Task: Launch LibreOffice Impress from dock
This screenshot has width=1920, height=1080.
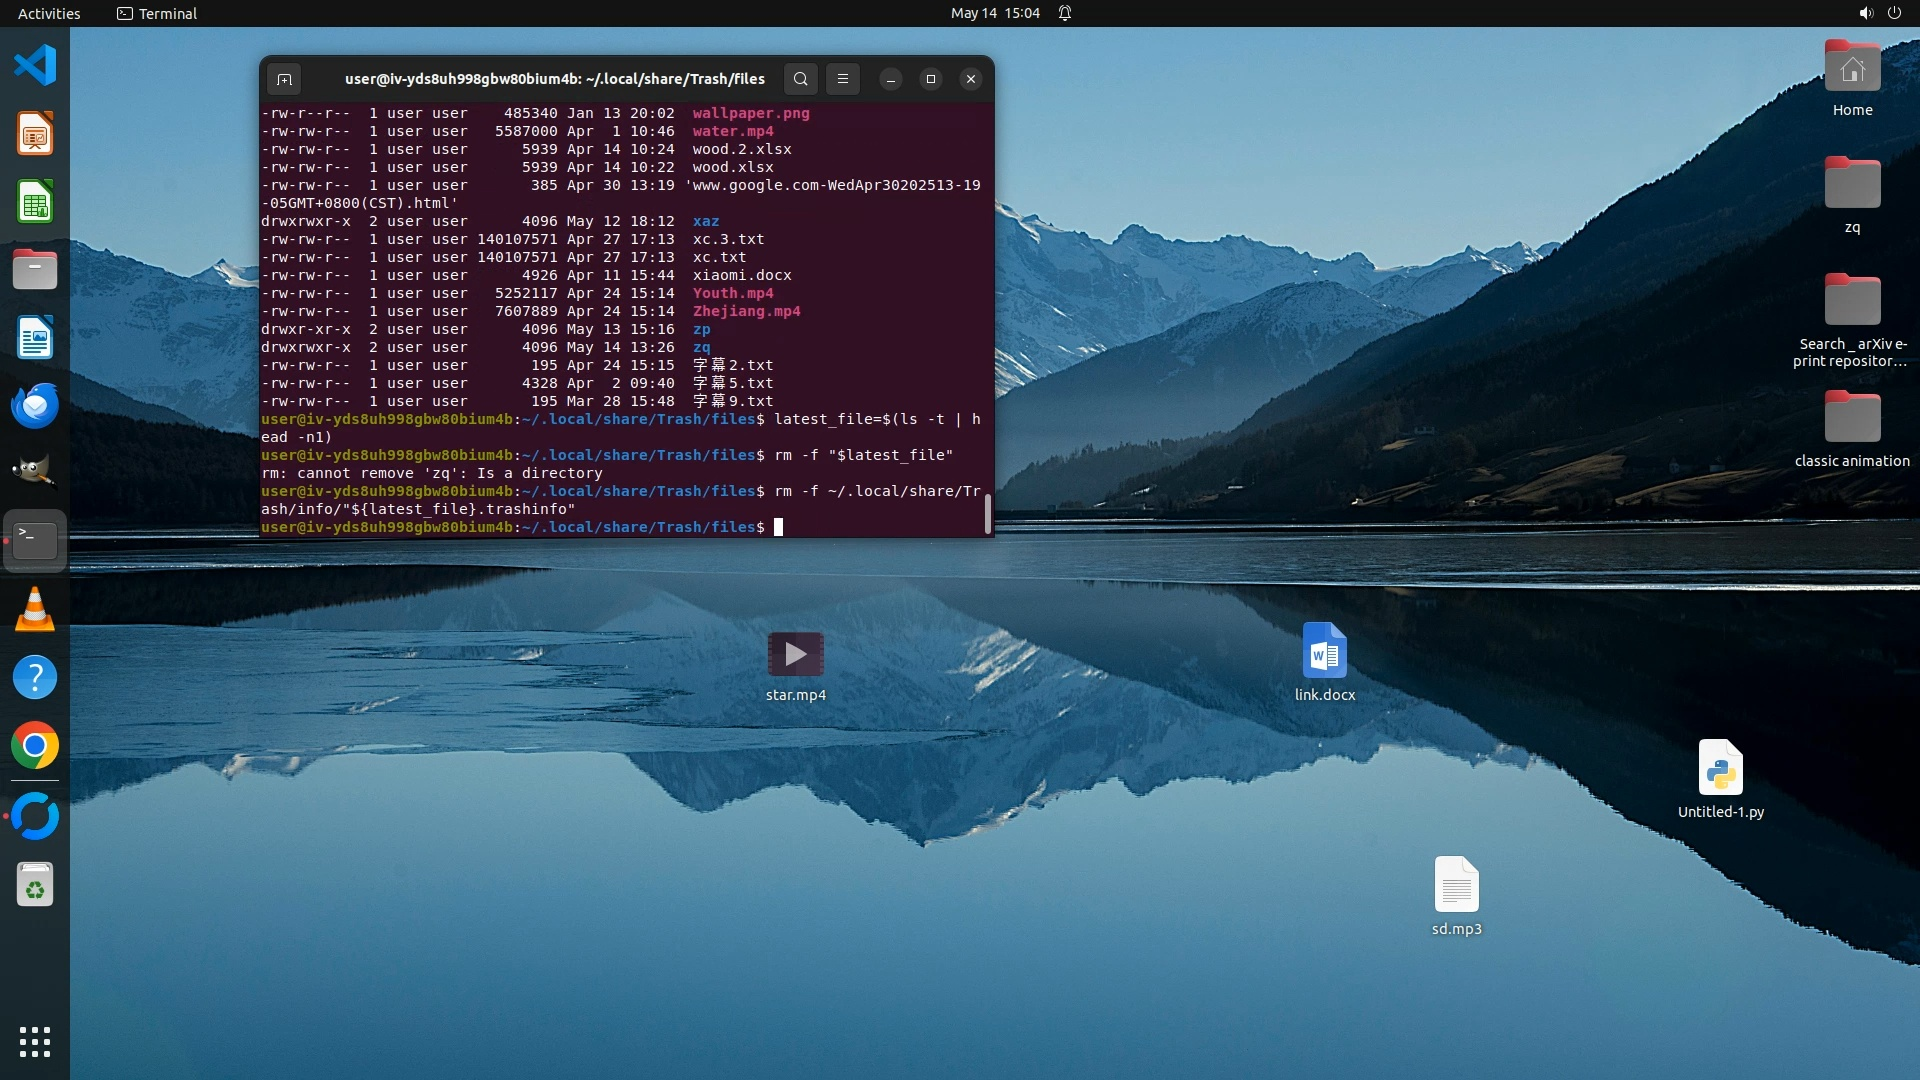Action: pos(35,134)
